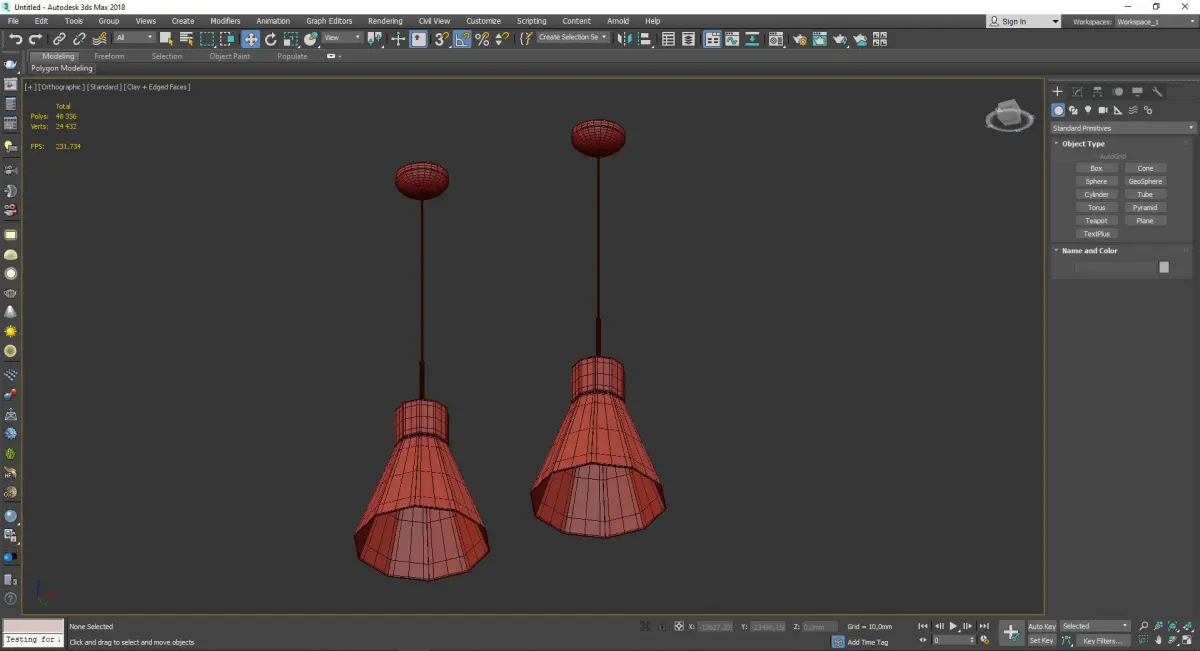Image resolution: width=1200 pixels, height=651 pixels.
Task: Choose the Select Object tool
Action: coord(166,39)
